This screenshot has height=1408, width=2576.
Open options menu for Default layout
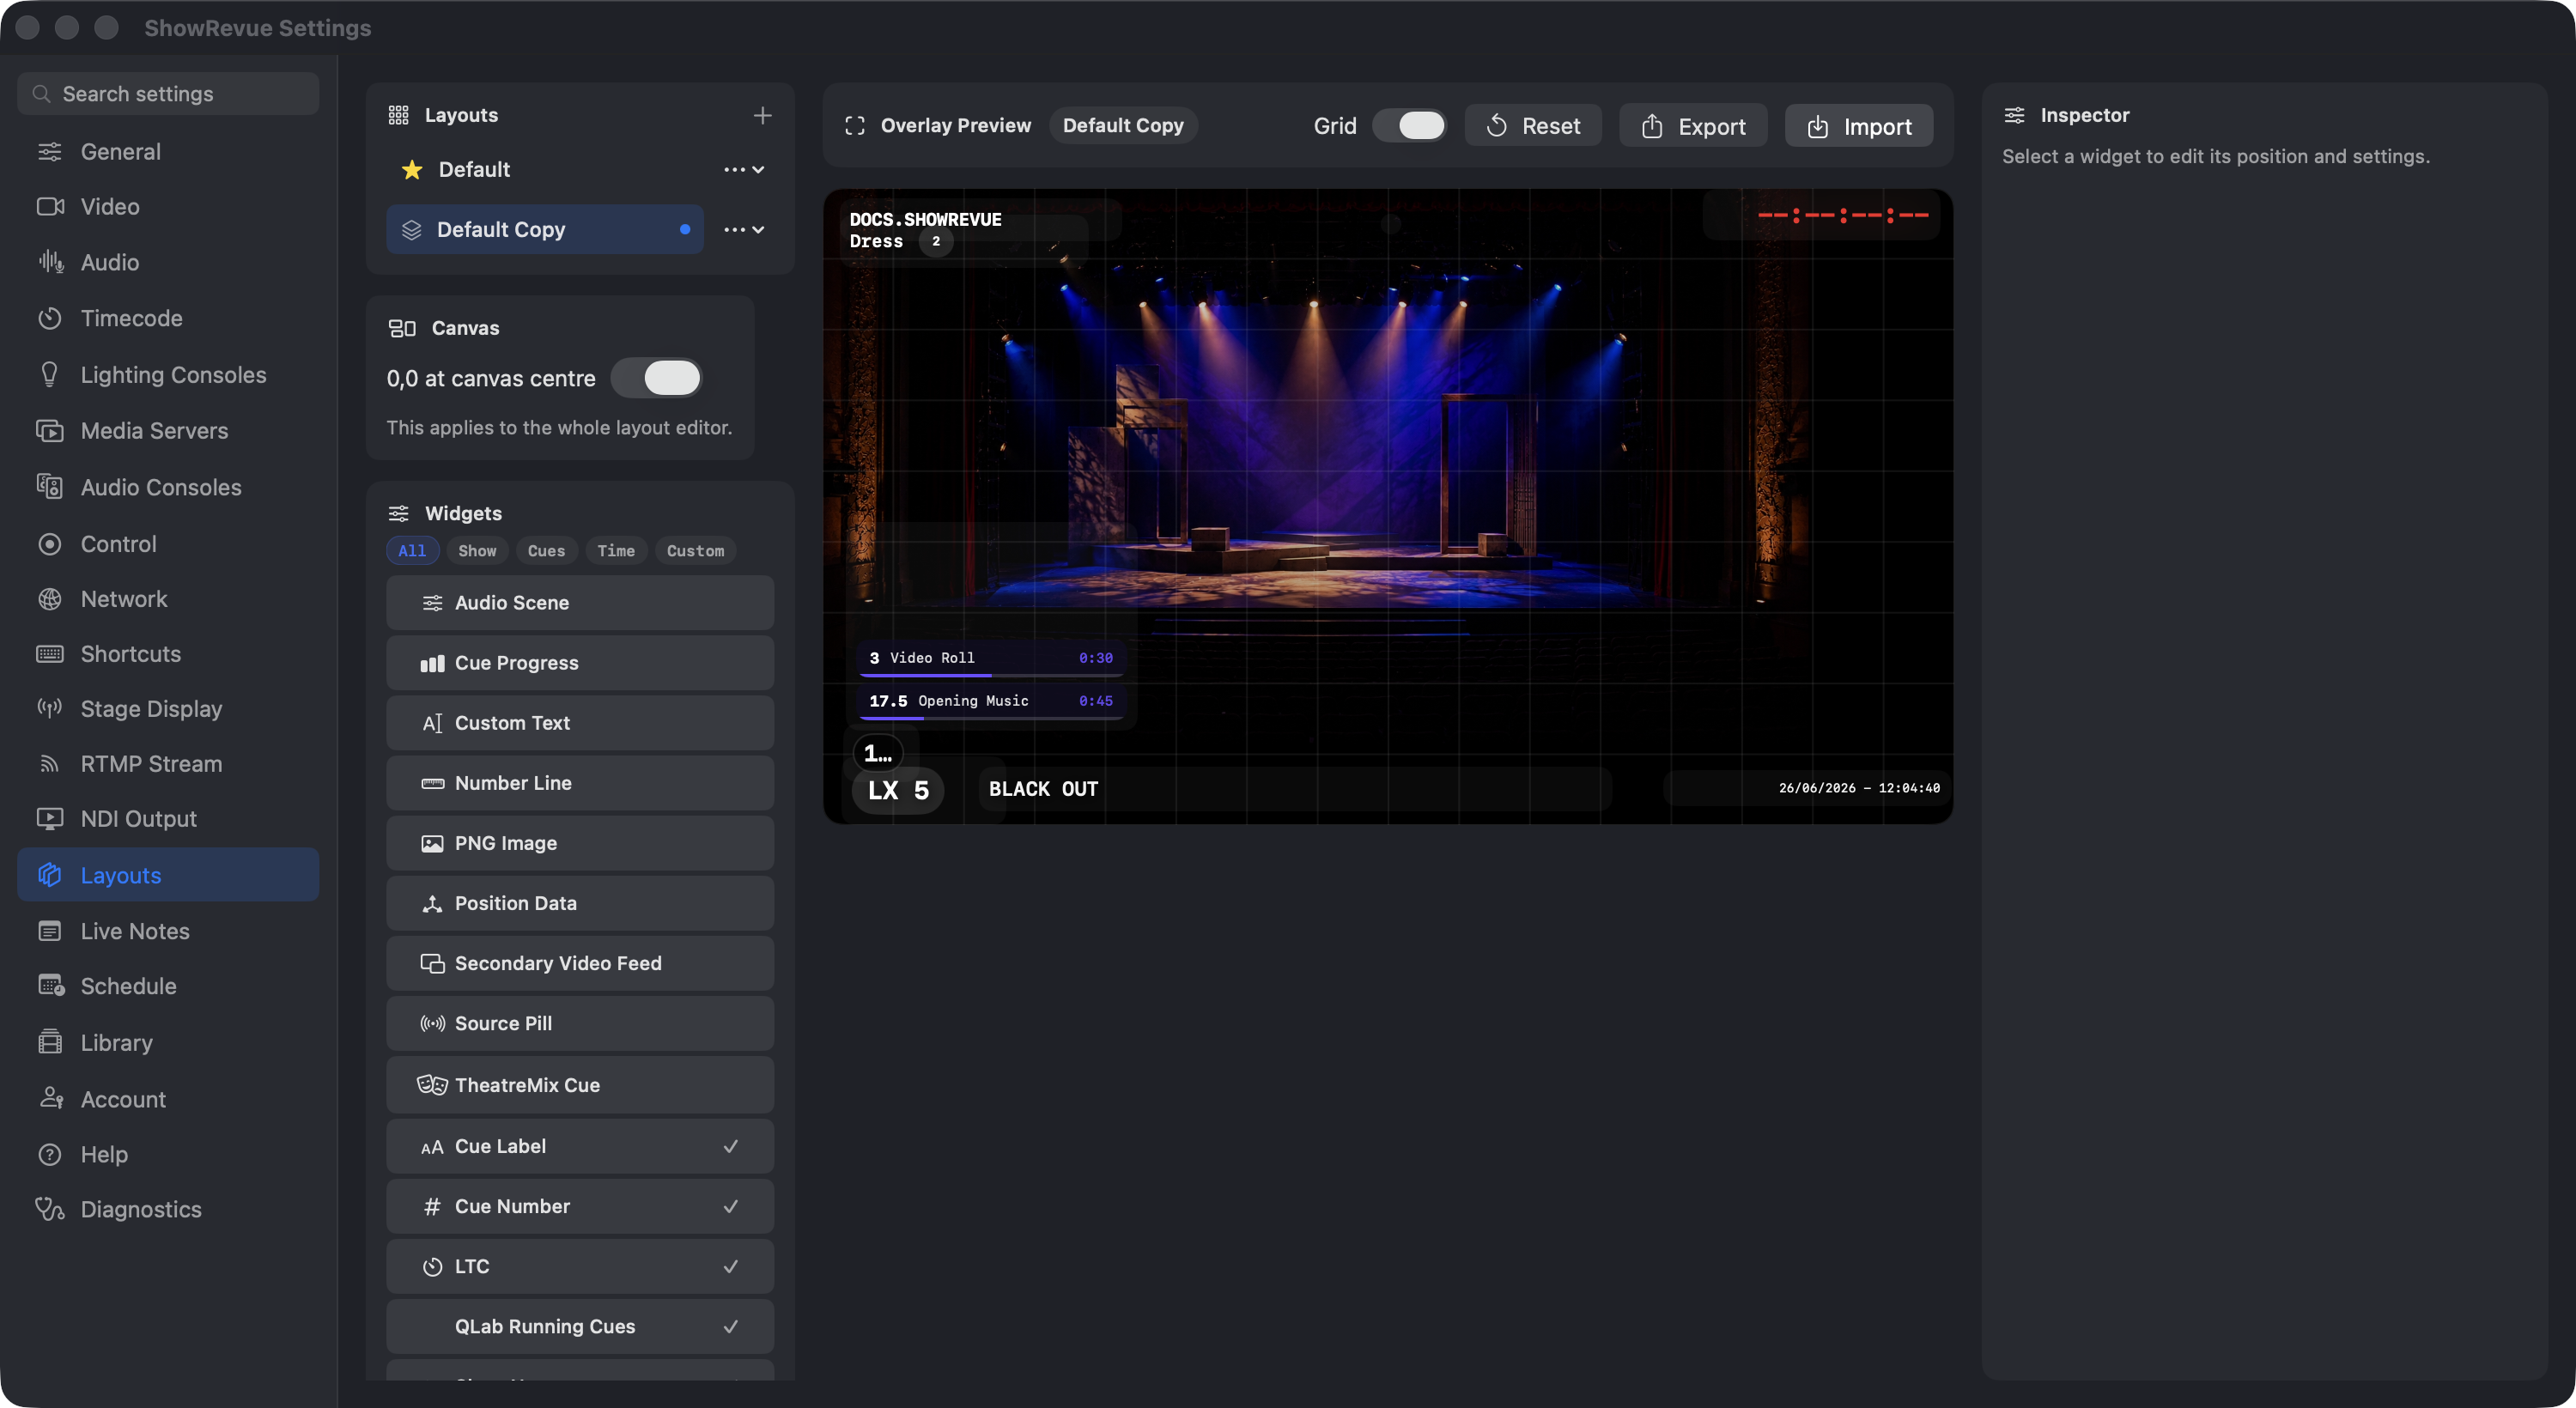pos(744,169)
